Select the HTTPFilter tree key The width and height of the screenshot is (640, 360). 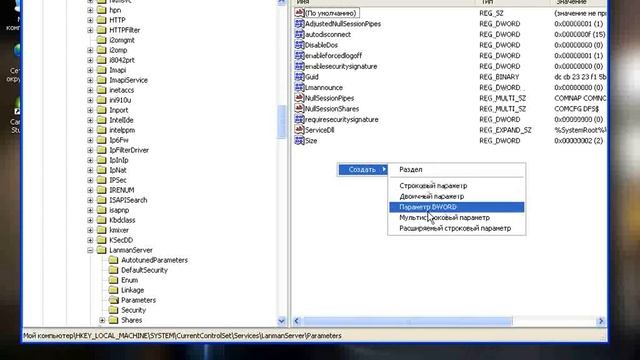(x=124, y=30)
